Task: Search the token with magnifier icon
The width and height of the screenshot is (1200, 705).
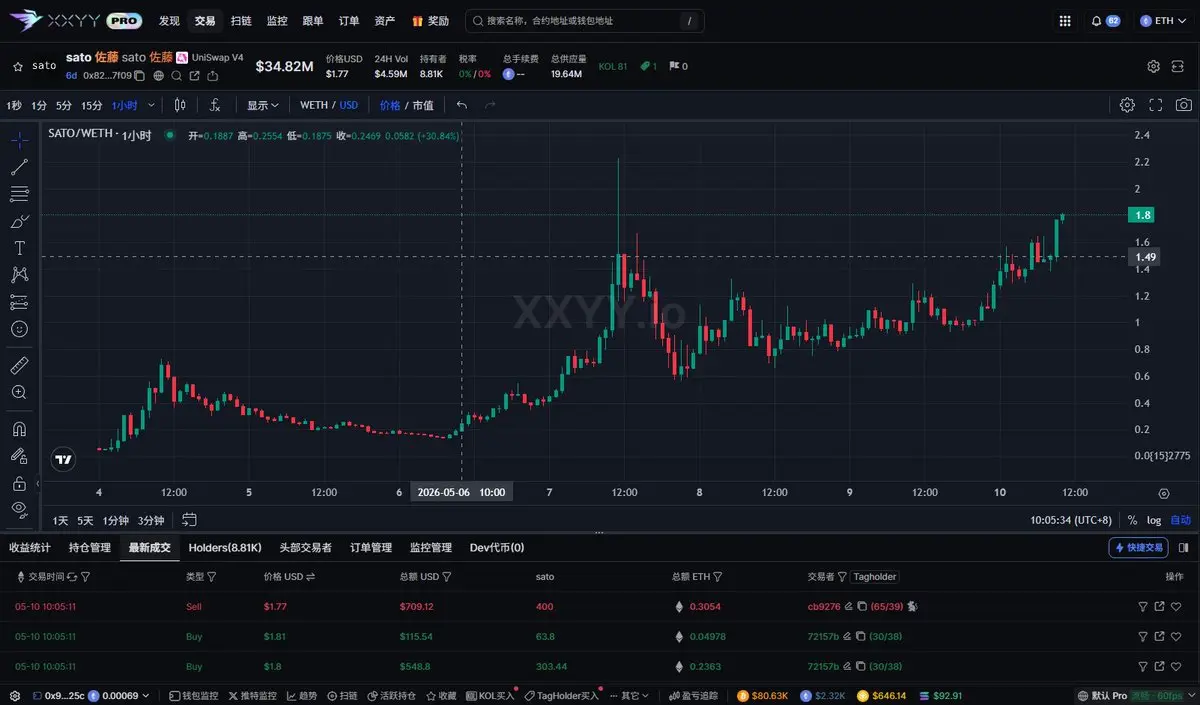Action: click(x=176, y=75)
